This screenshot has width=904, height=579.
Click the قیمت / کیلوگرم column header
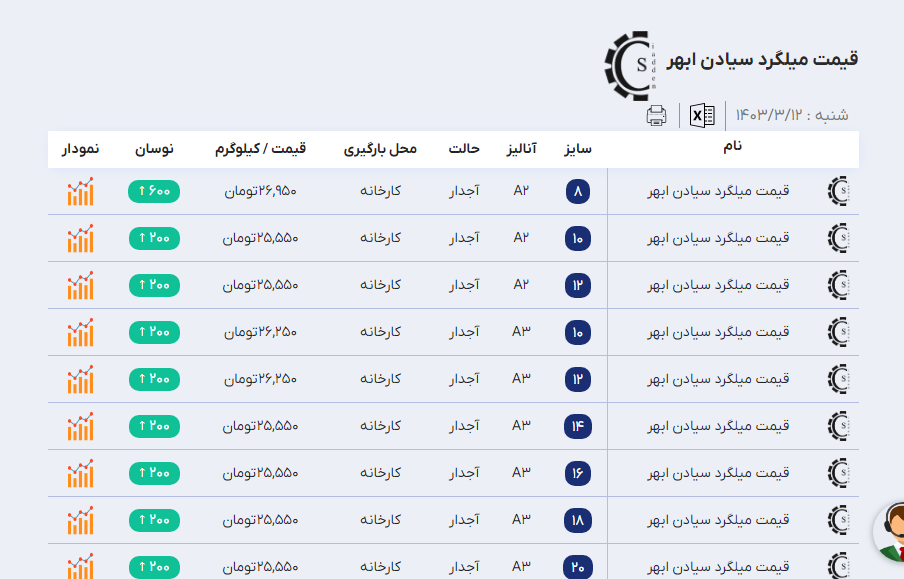(260, 149)
